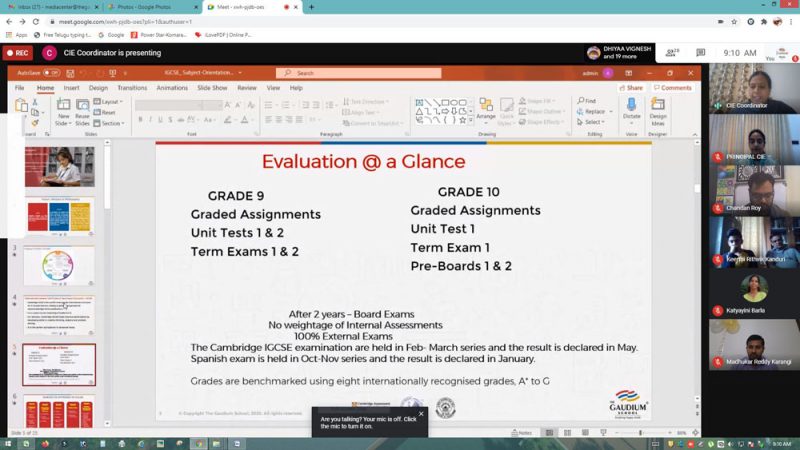Viewport: 800px width, 450px height.
Task: Switch to the Insert tab
Action: 71,88
